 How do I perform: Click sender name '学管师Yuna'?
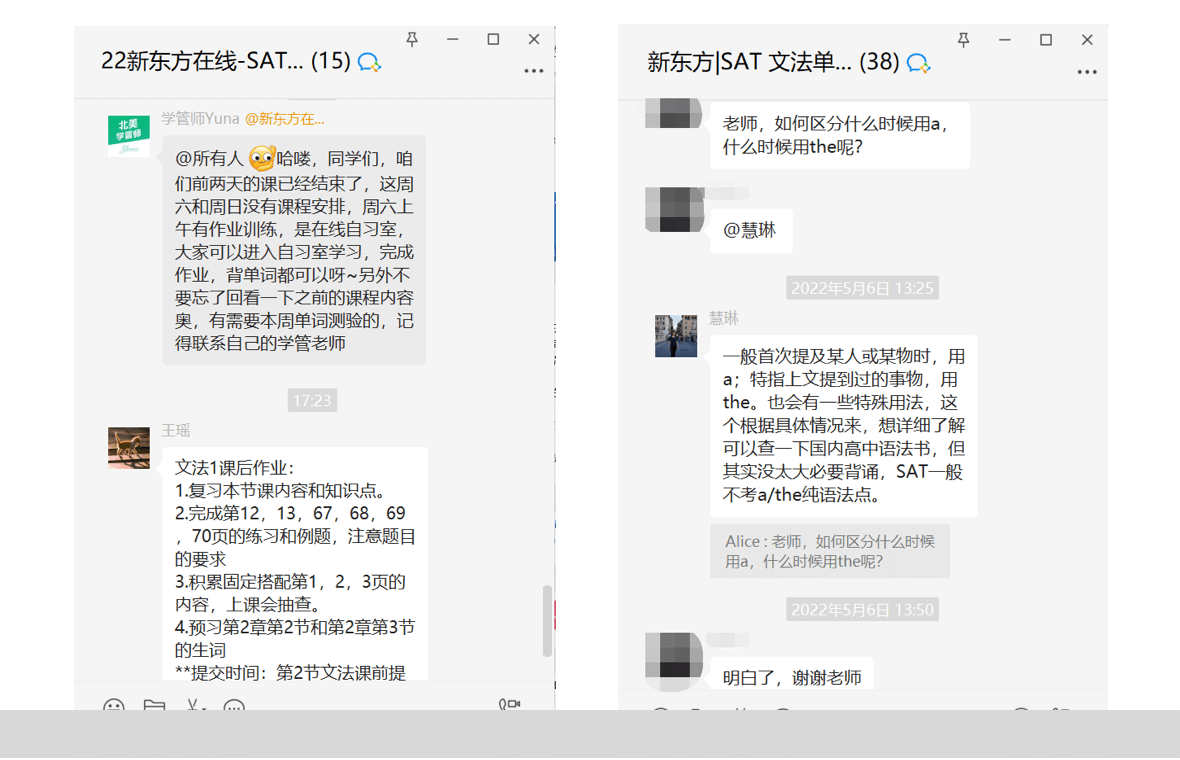(x=200, y=119)
